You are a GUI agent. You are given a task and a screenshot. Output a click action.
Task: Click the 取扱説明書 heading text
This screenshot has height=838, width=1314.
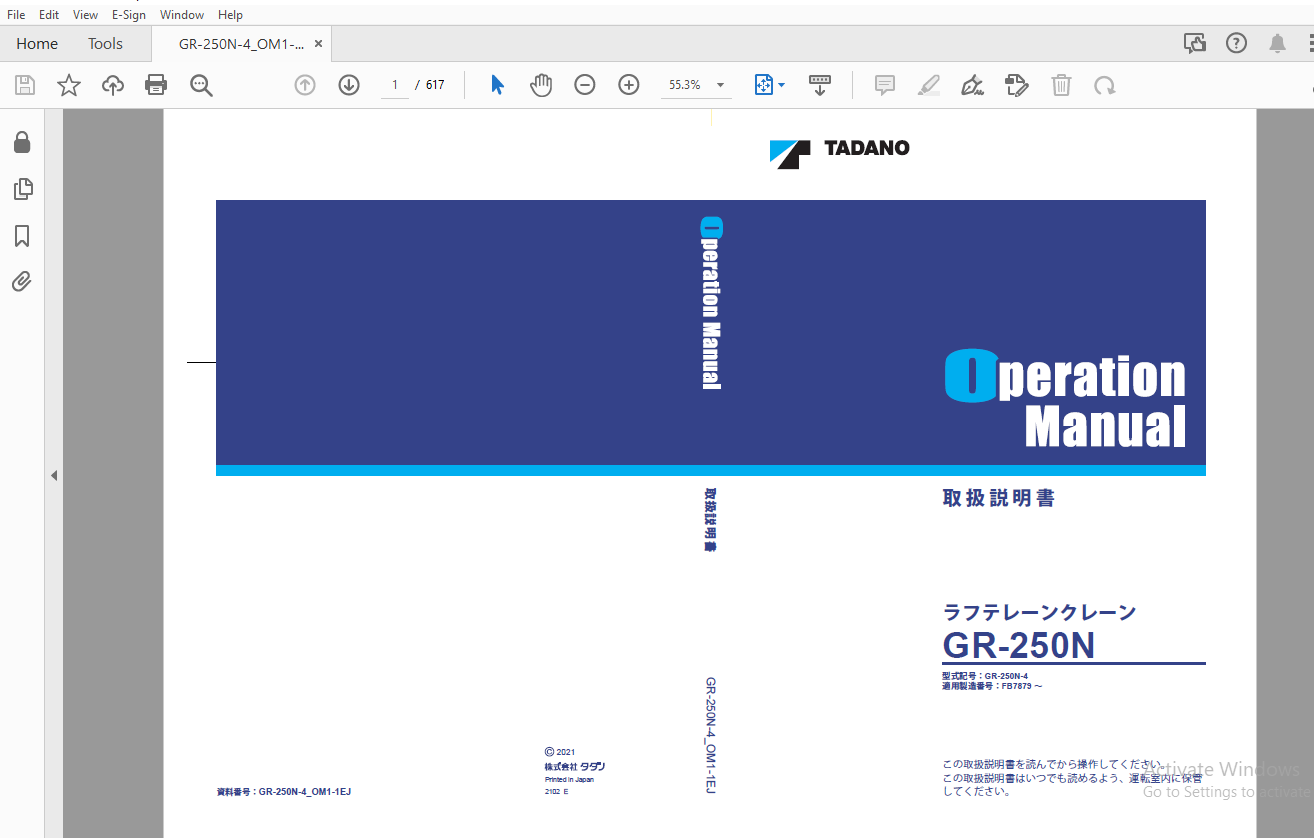point(999,498)
